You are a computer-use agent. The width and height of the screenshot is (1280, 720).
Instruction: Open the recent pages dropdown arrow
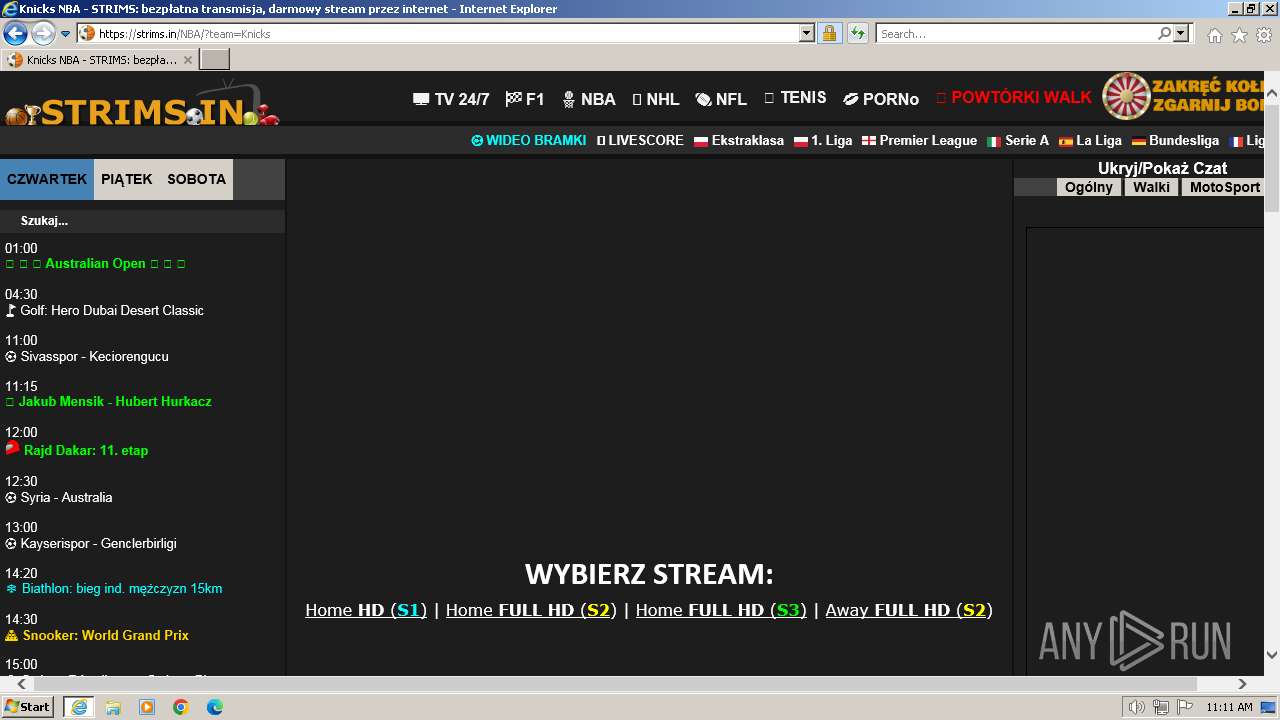point(66,34)
